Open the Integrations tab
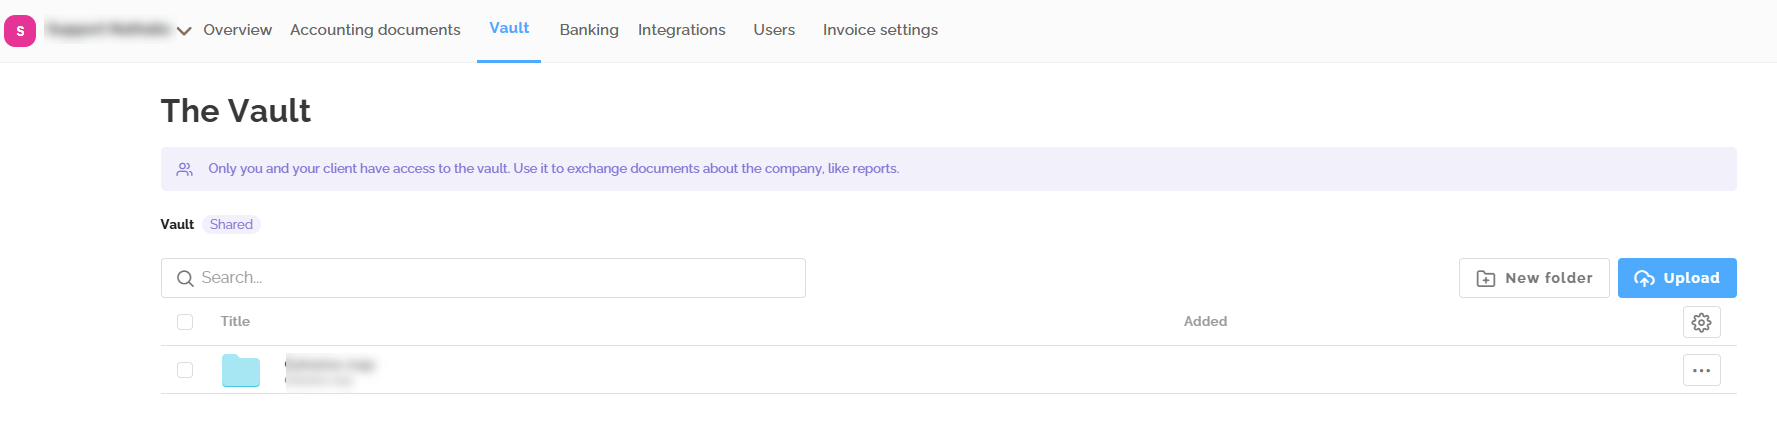1777x426 pixels. (x=682, y=30)
